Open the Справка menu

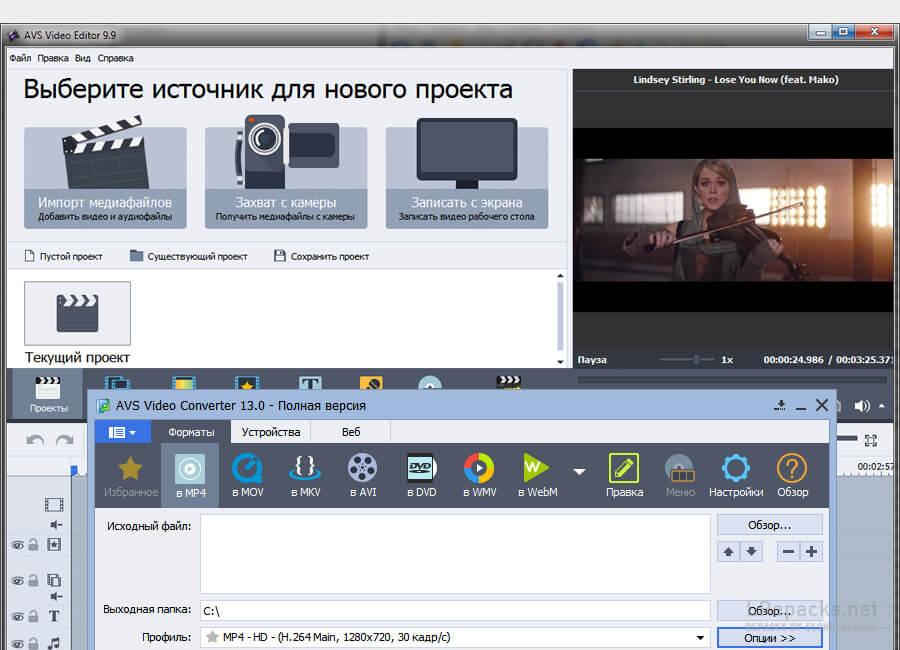[x=115, y=58]
